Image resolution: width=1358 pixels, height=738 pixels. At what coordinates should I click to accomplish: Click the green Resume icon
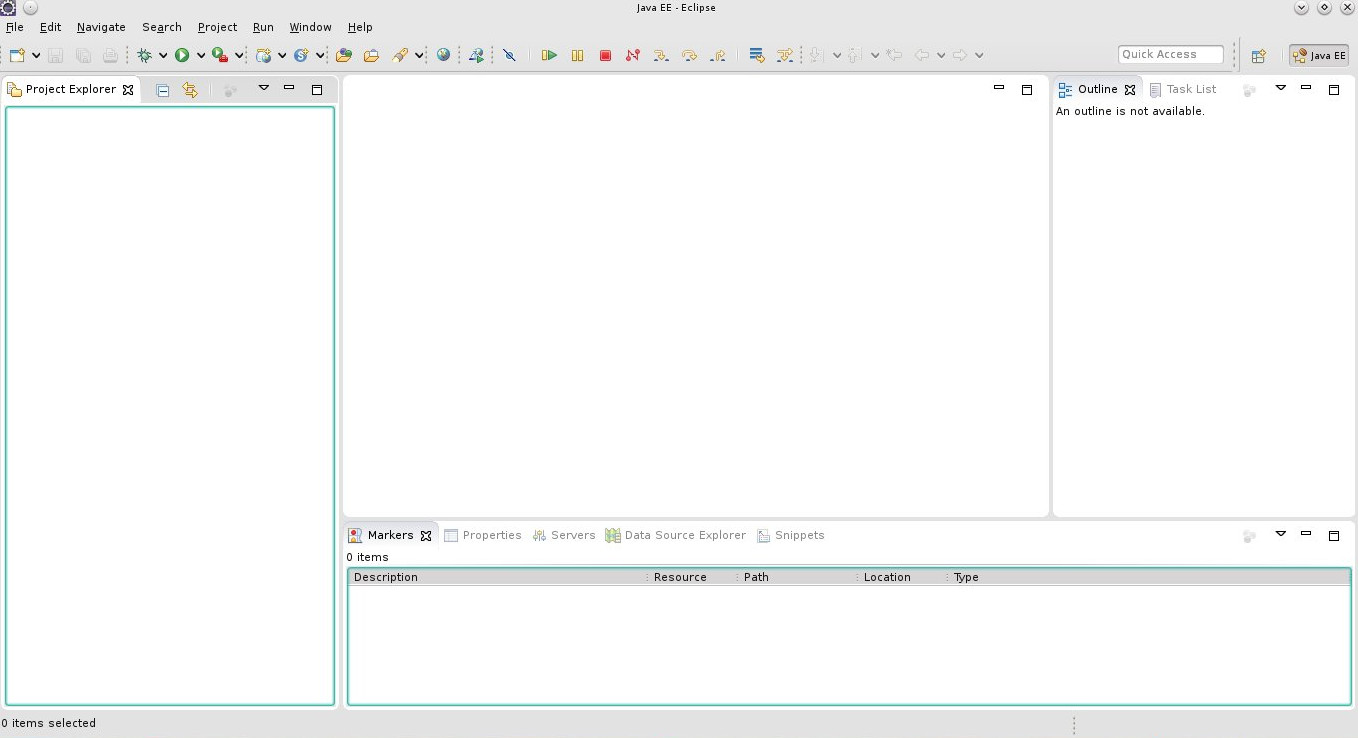549,56
